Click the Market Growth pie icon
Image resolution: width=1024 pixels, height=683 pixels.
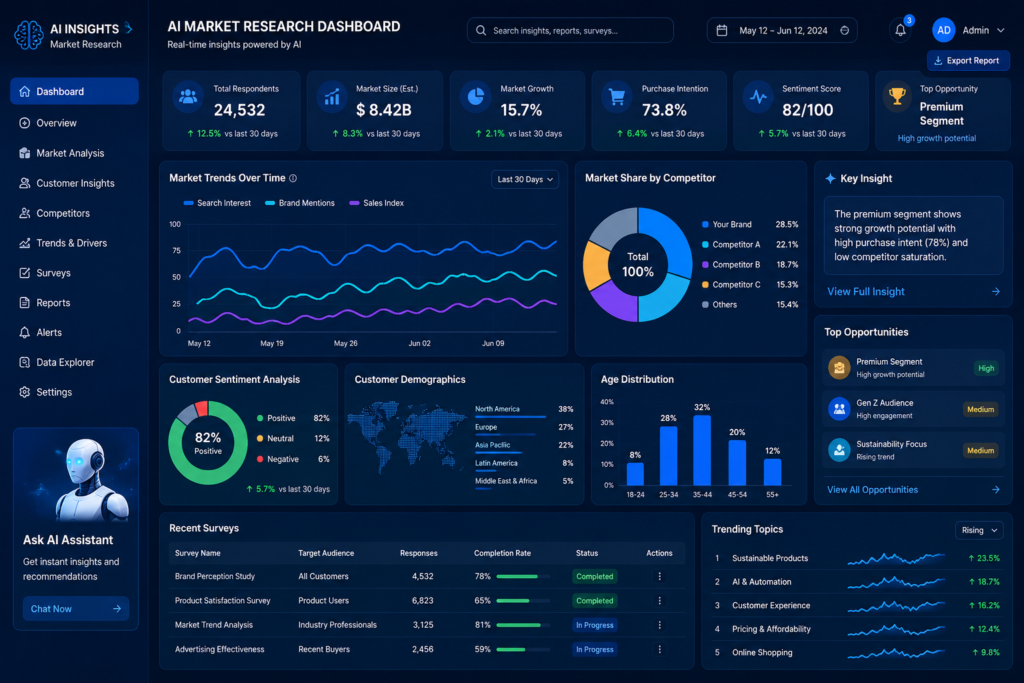pos(475,97)
